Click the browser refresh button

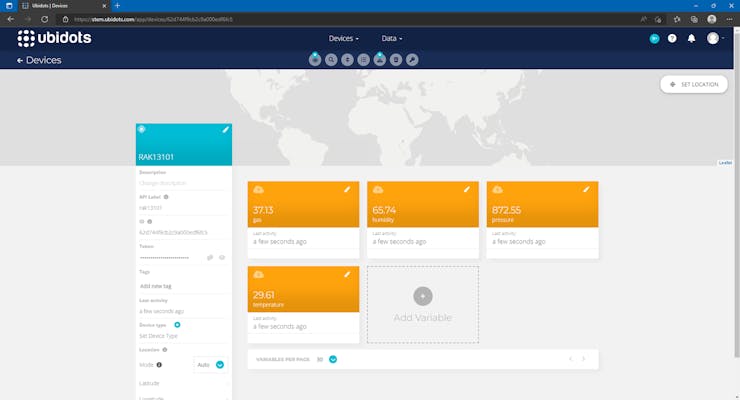click(x=44, y=19)
